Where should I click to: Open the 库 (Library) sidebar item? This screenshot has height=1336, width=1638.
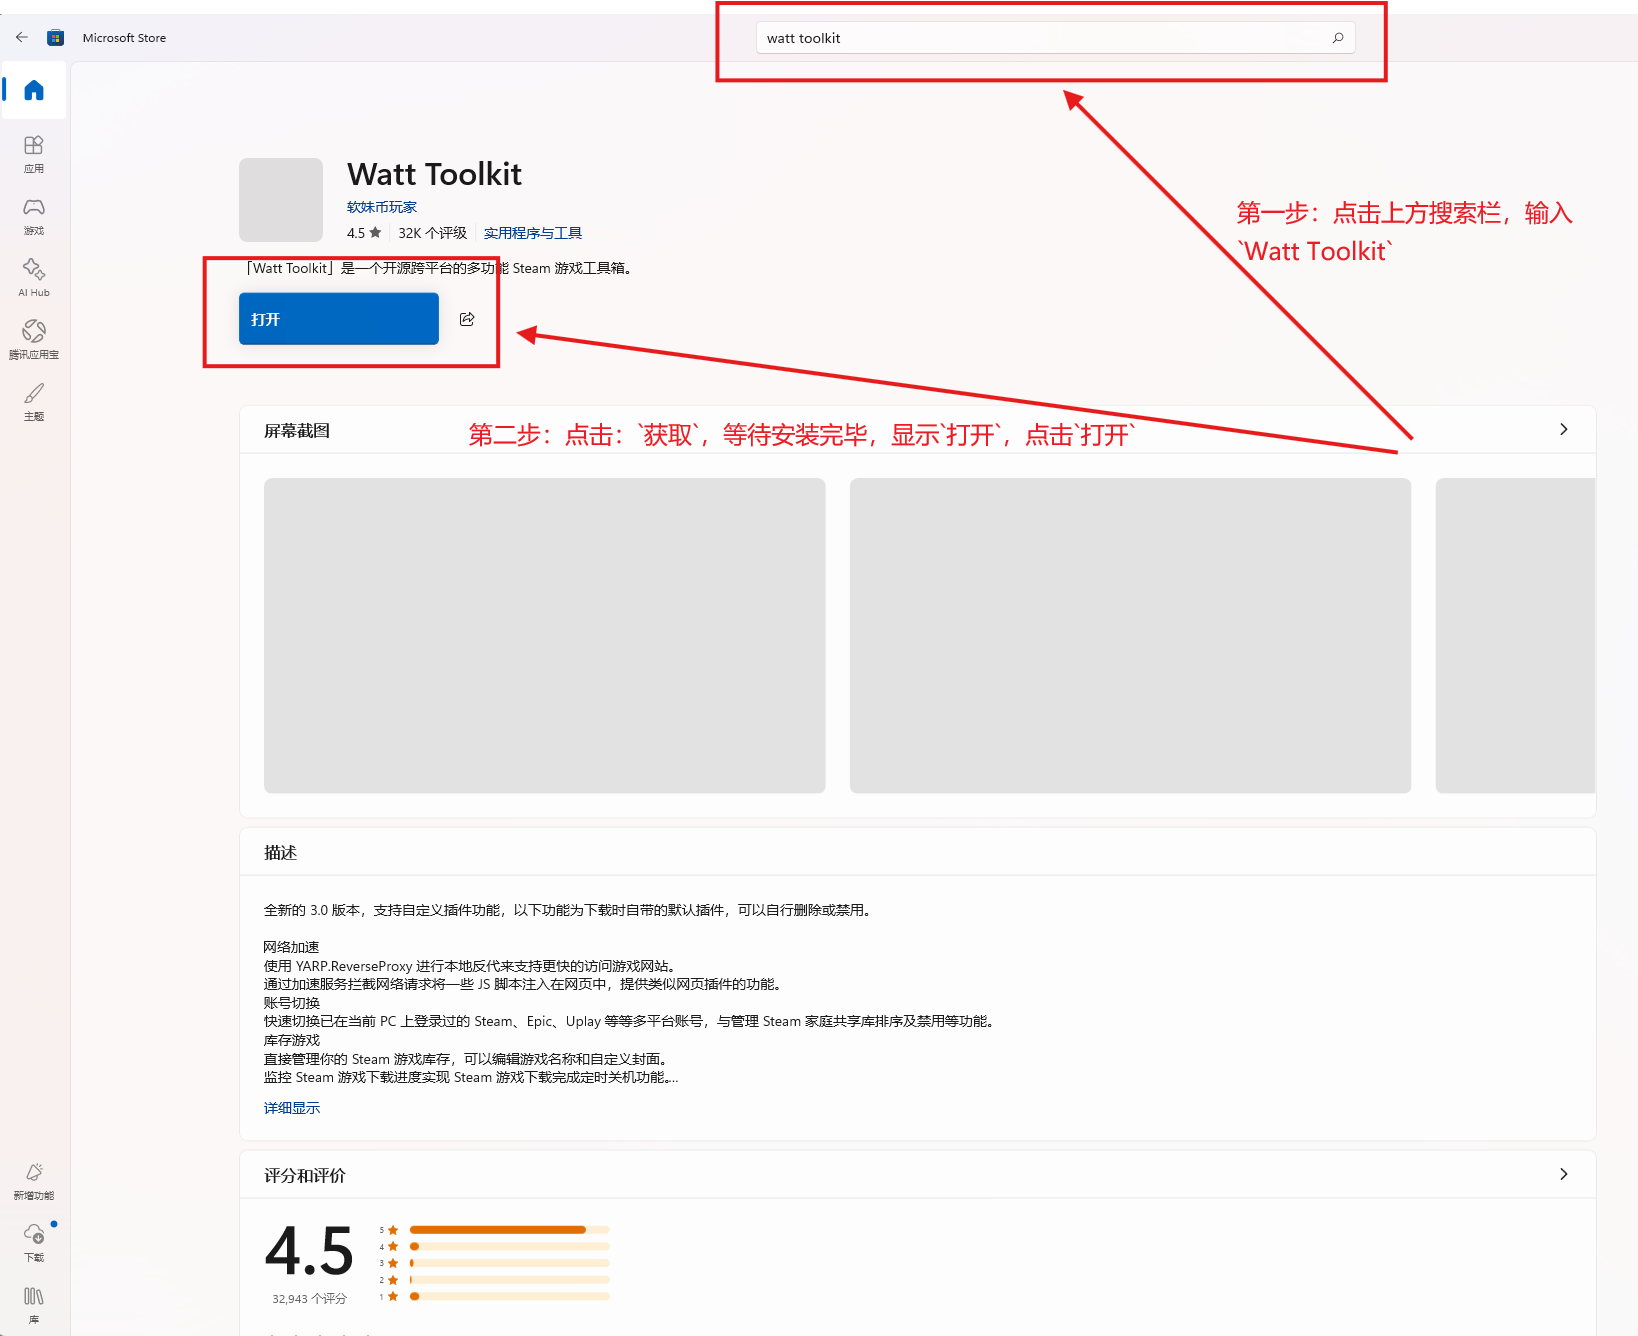pyautogui.click(x=34, y=1304)
